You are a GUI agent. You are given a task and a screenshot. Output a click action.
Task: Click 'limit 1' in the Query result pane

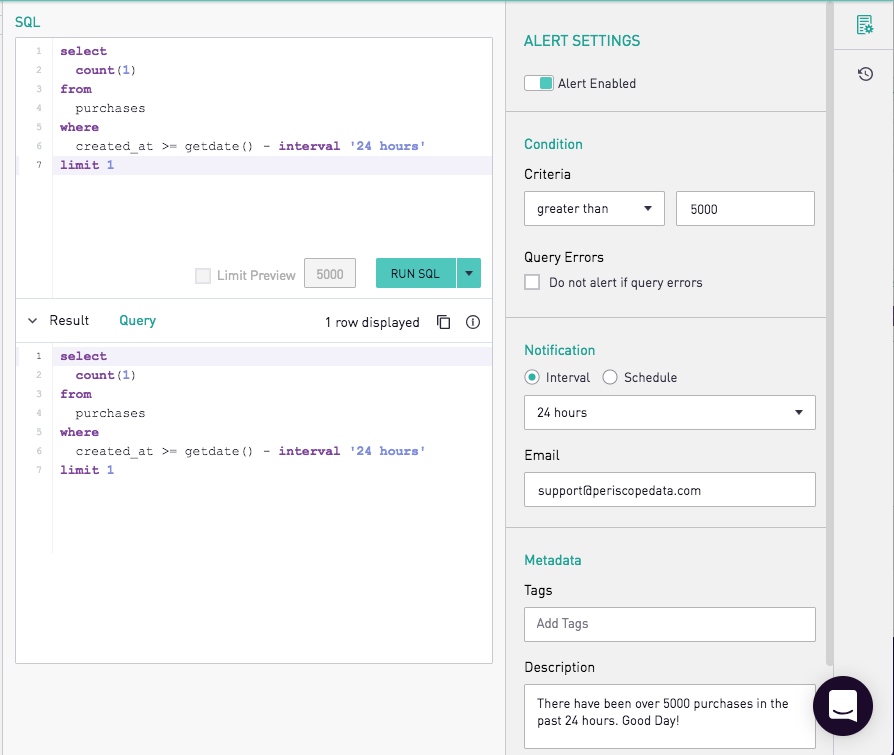point(87,470)
